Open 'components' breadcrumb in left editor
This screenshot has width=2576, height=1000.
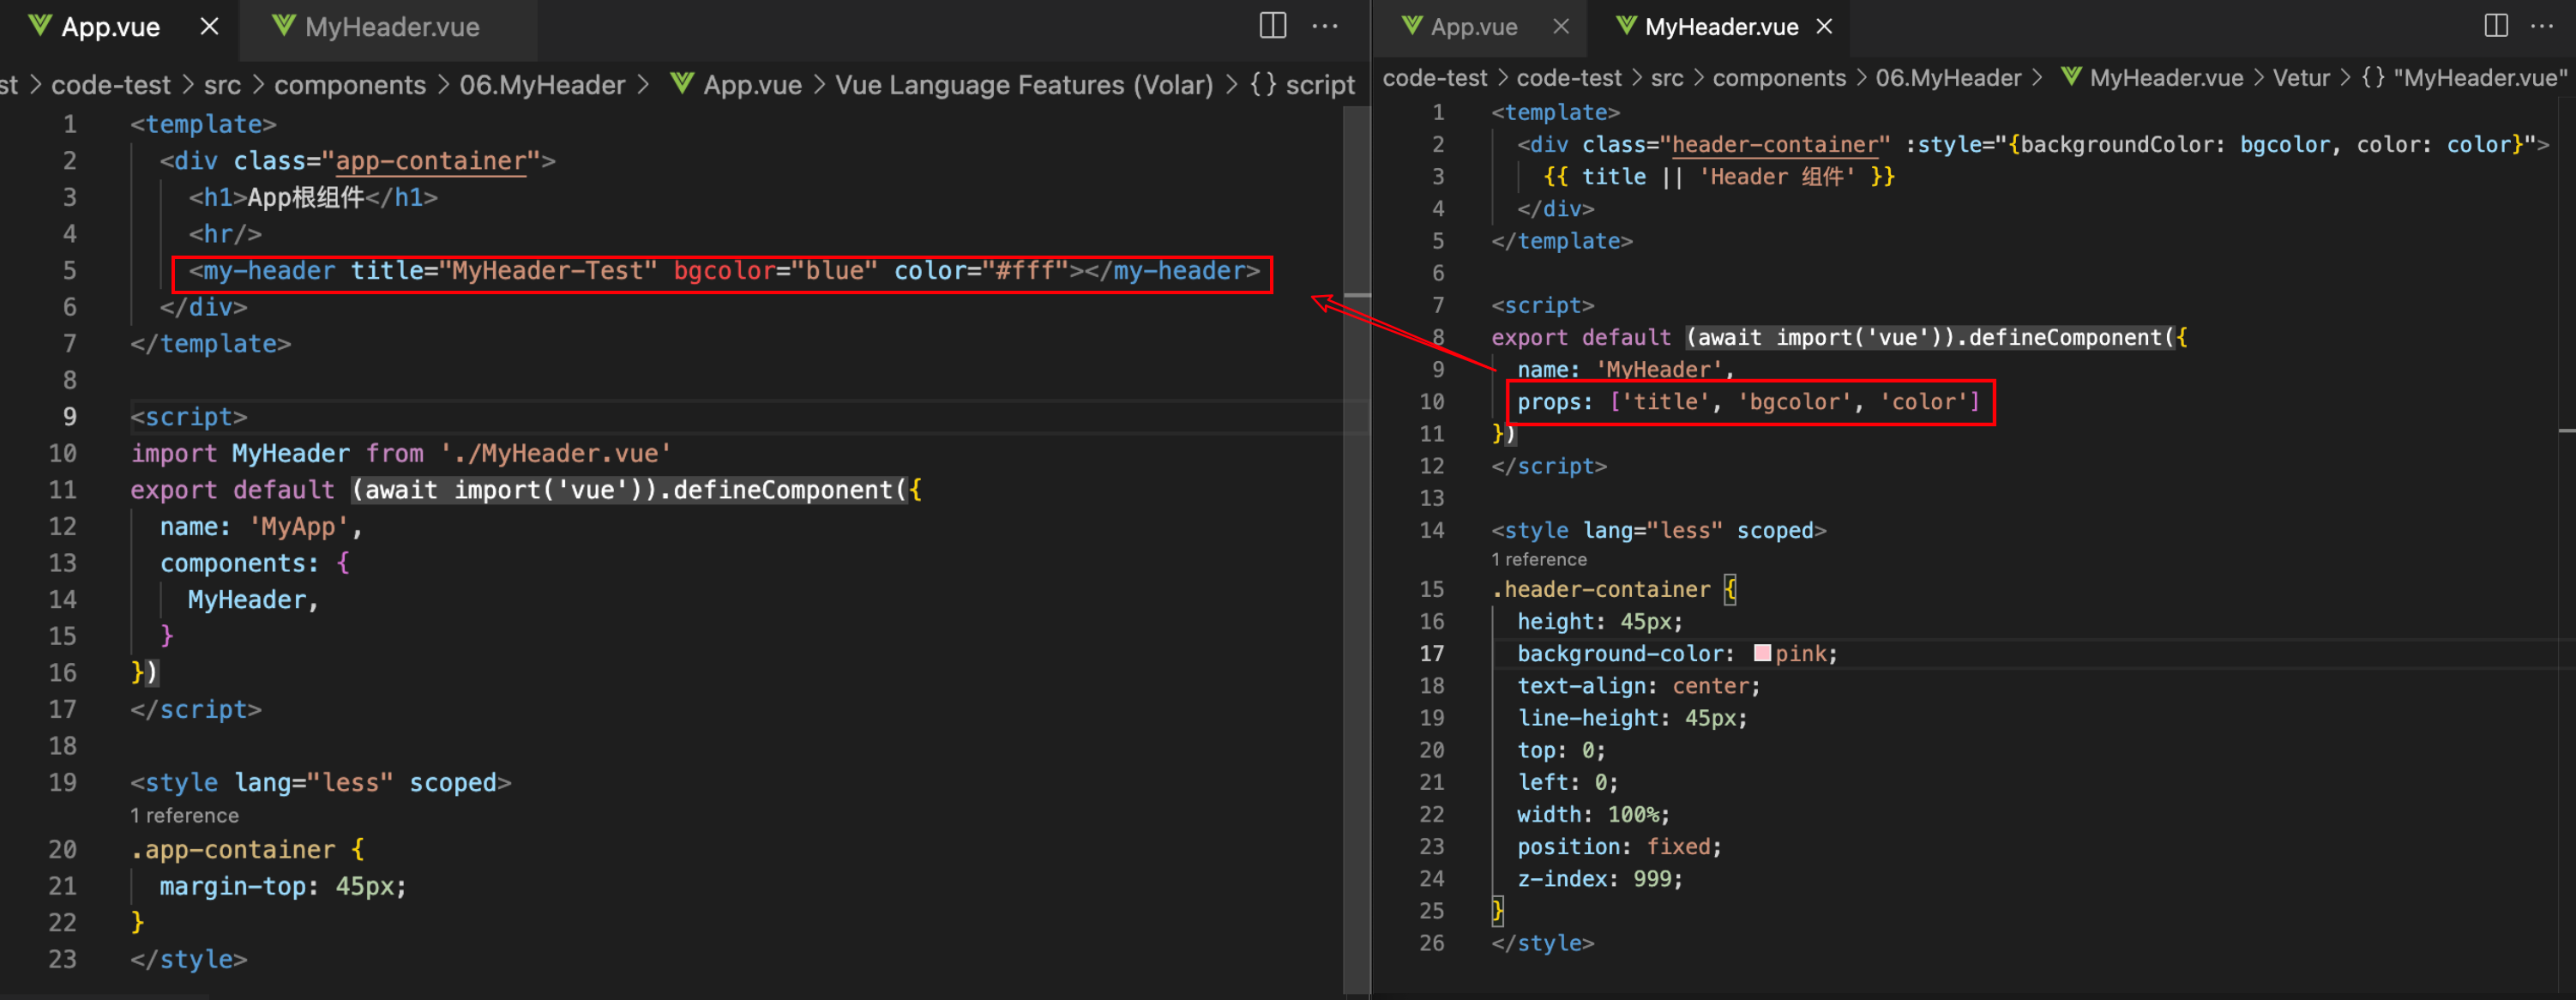[350, 85]
